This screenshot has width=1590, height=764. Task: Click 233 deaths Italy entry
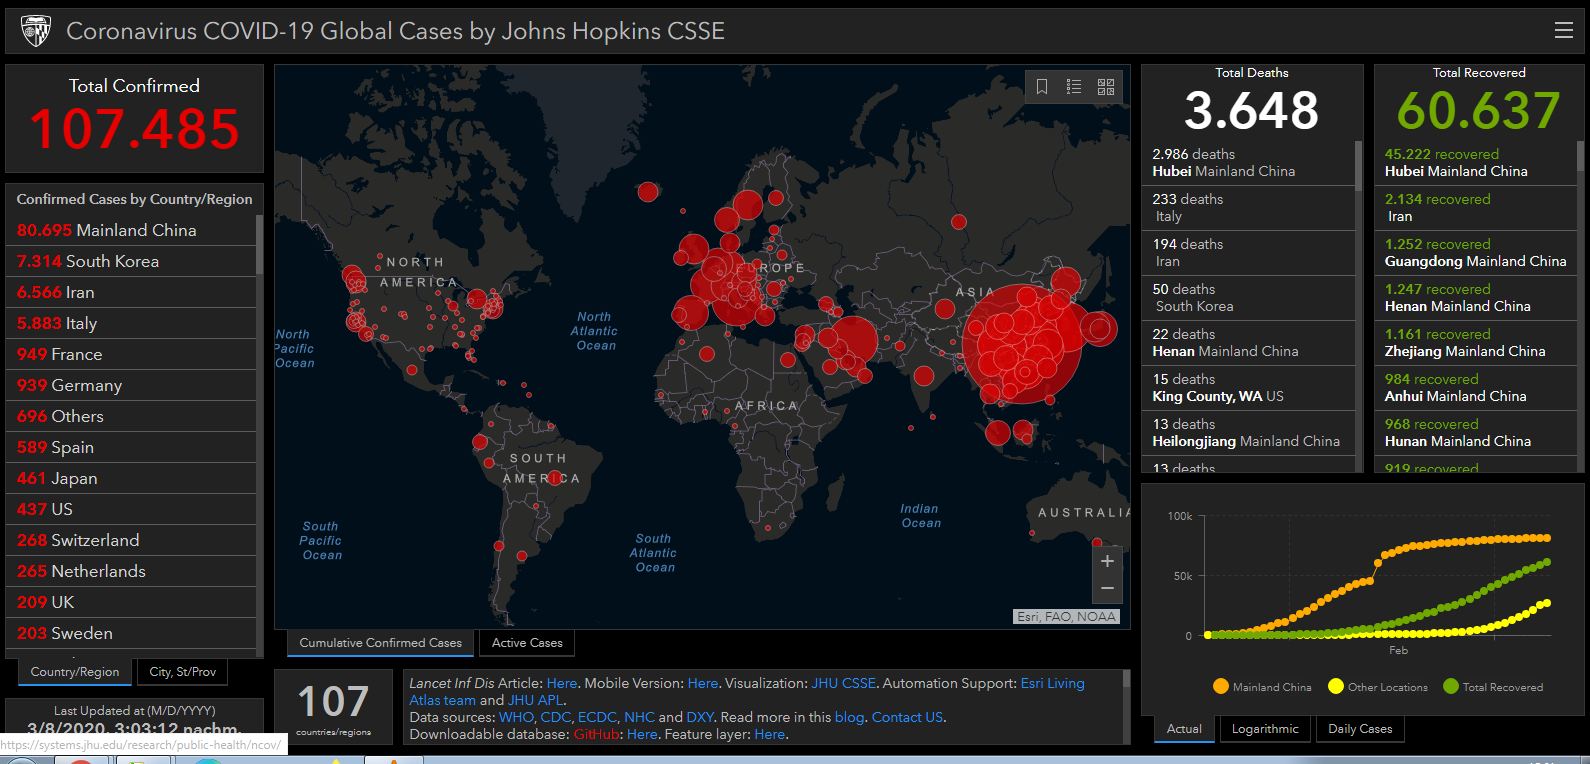coord(1248,208)
